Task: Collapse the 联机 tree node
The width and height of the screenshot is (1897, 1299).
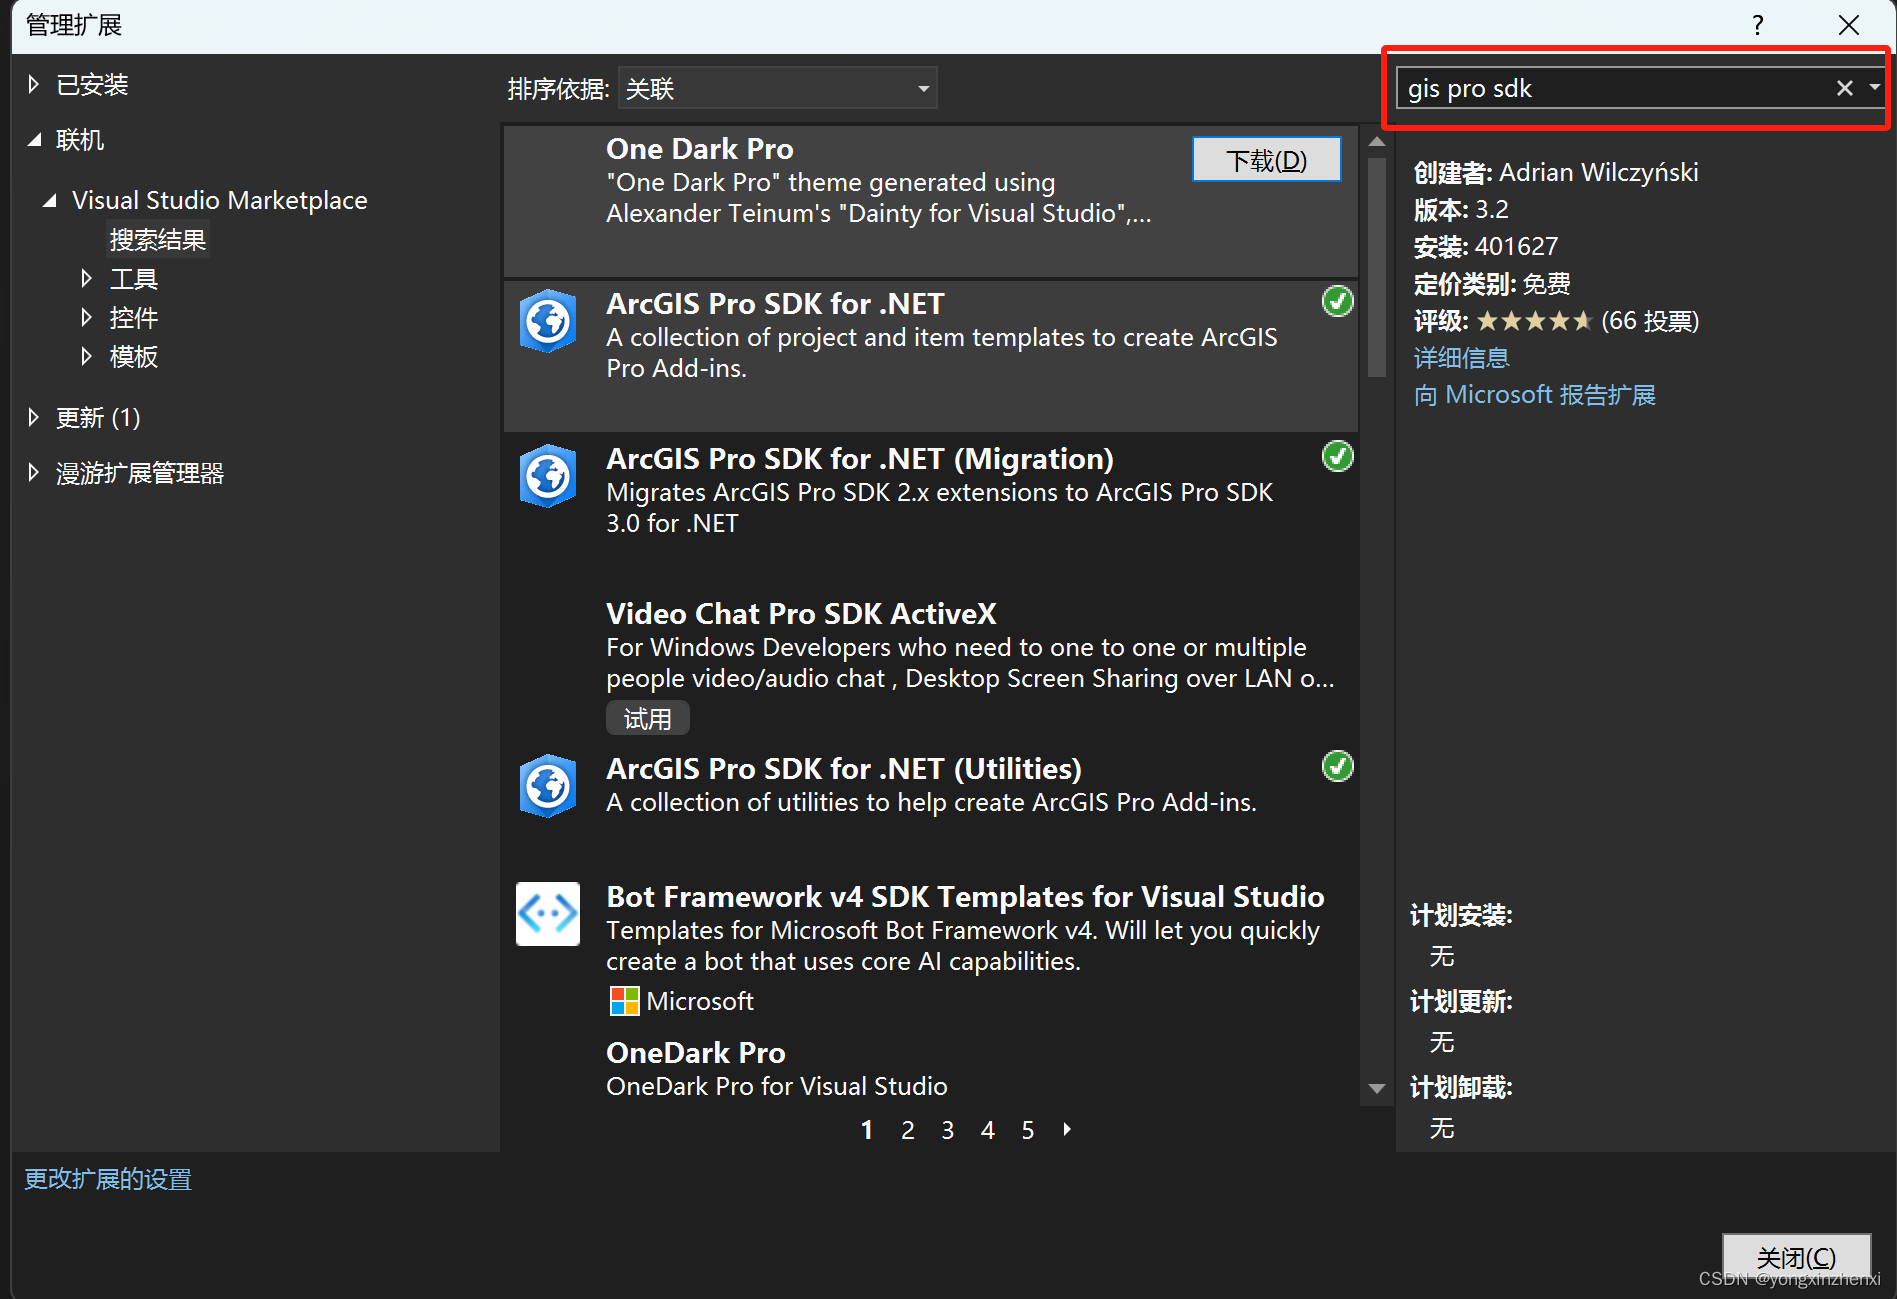Action: pyautogui.click(x=34, y=140)
